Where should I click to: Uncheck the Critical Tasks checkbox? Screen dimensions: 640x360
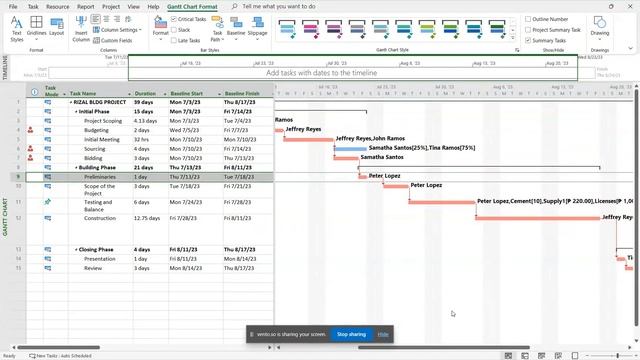coord(174,19)
